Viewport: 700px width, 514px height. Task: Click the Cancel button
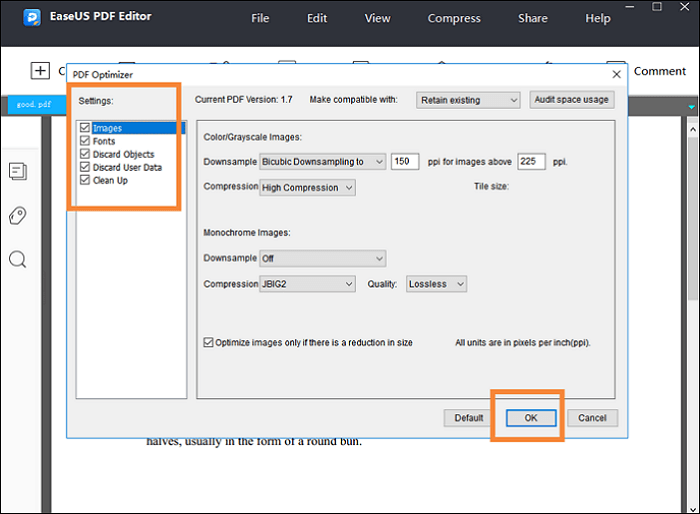(x=592, y=418)
